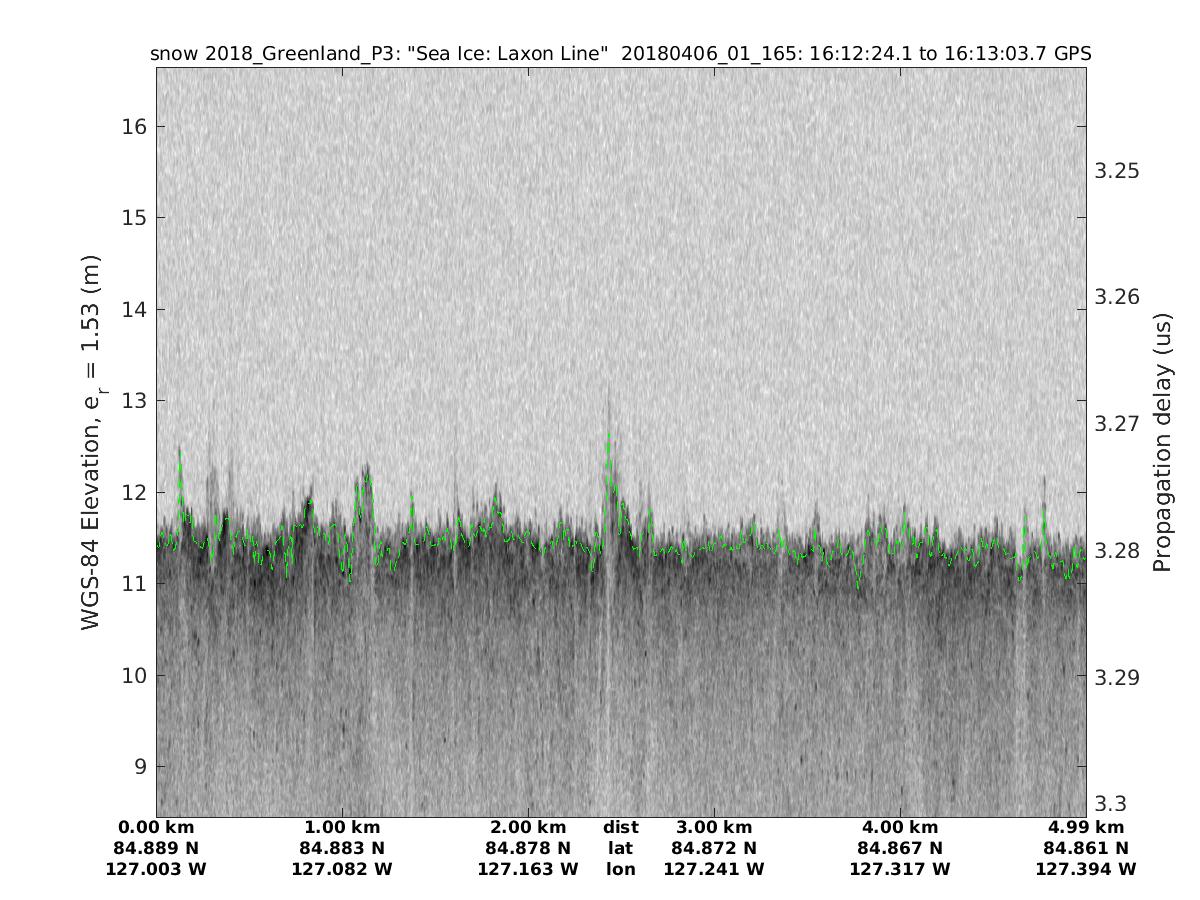Click the "84.878 N" latitude label
This screenshot has width=1200, height=900.
[x=528, y=848]
